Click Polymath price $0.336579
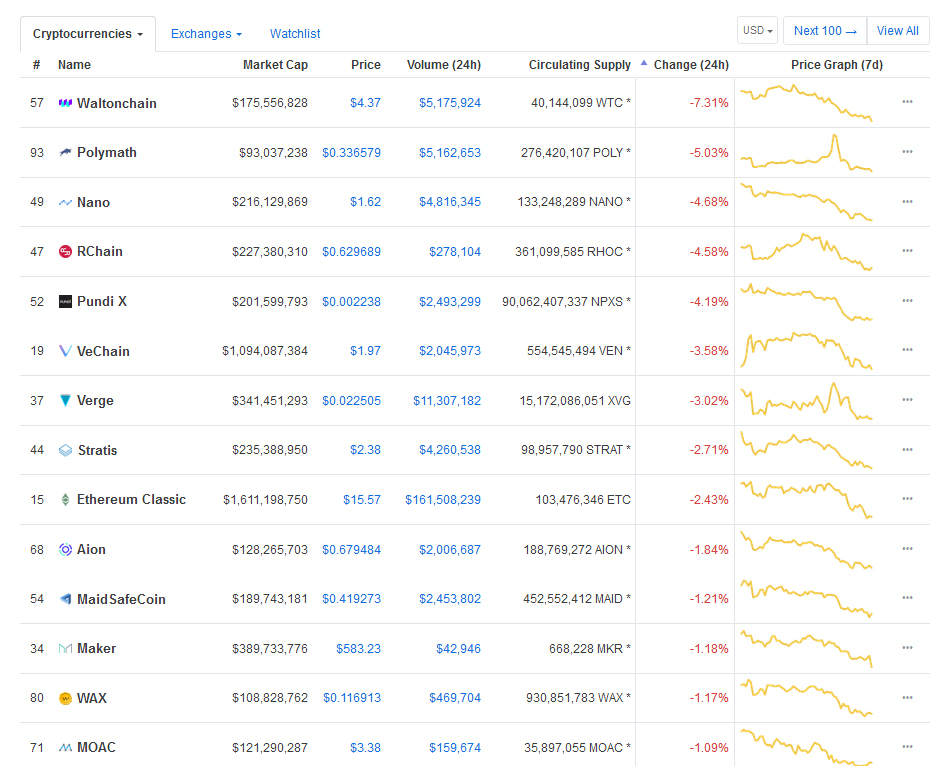This screenshot has width=946, height=767. click(x=351, y=153)
